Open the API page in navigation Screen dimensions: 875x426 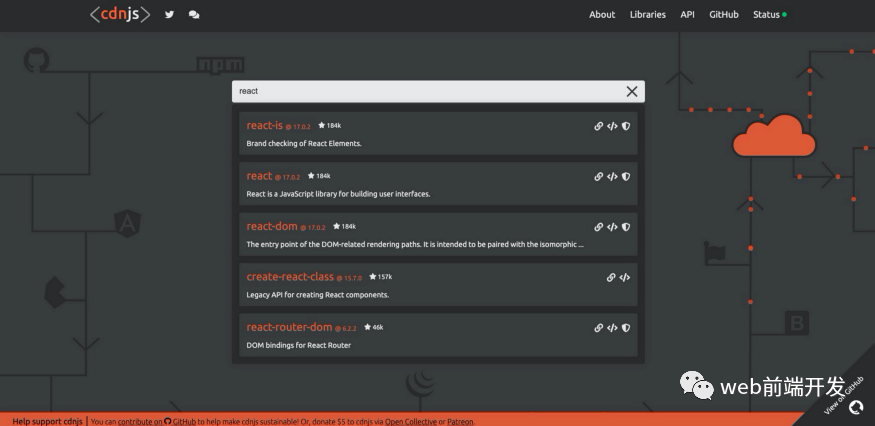click(688, 15)
